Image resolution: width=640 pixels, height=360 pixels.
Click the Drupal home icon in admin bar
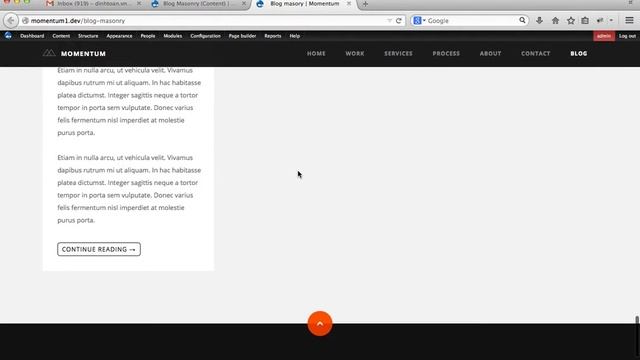pos(8,36)
